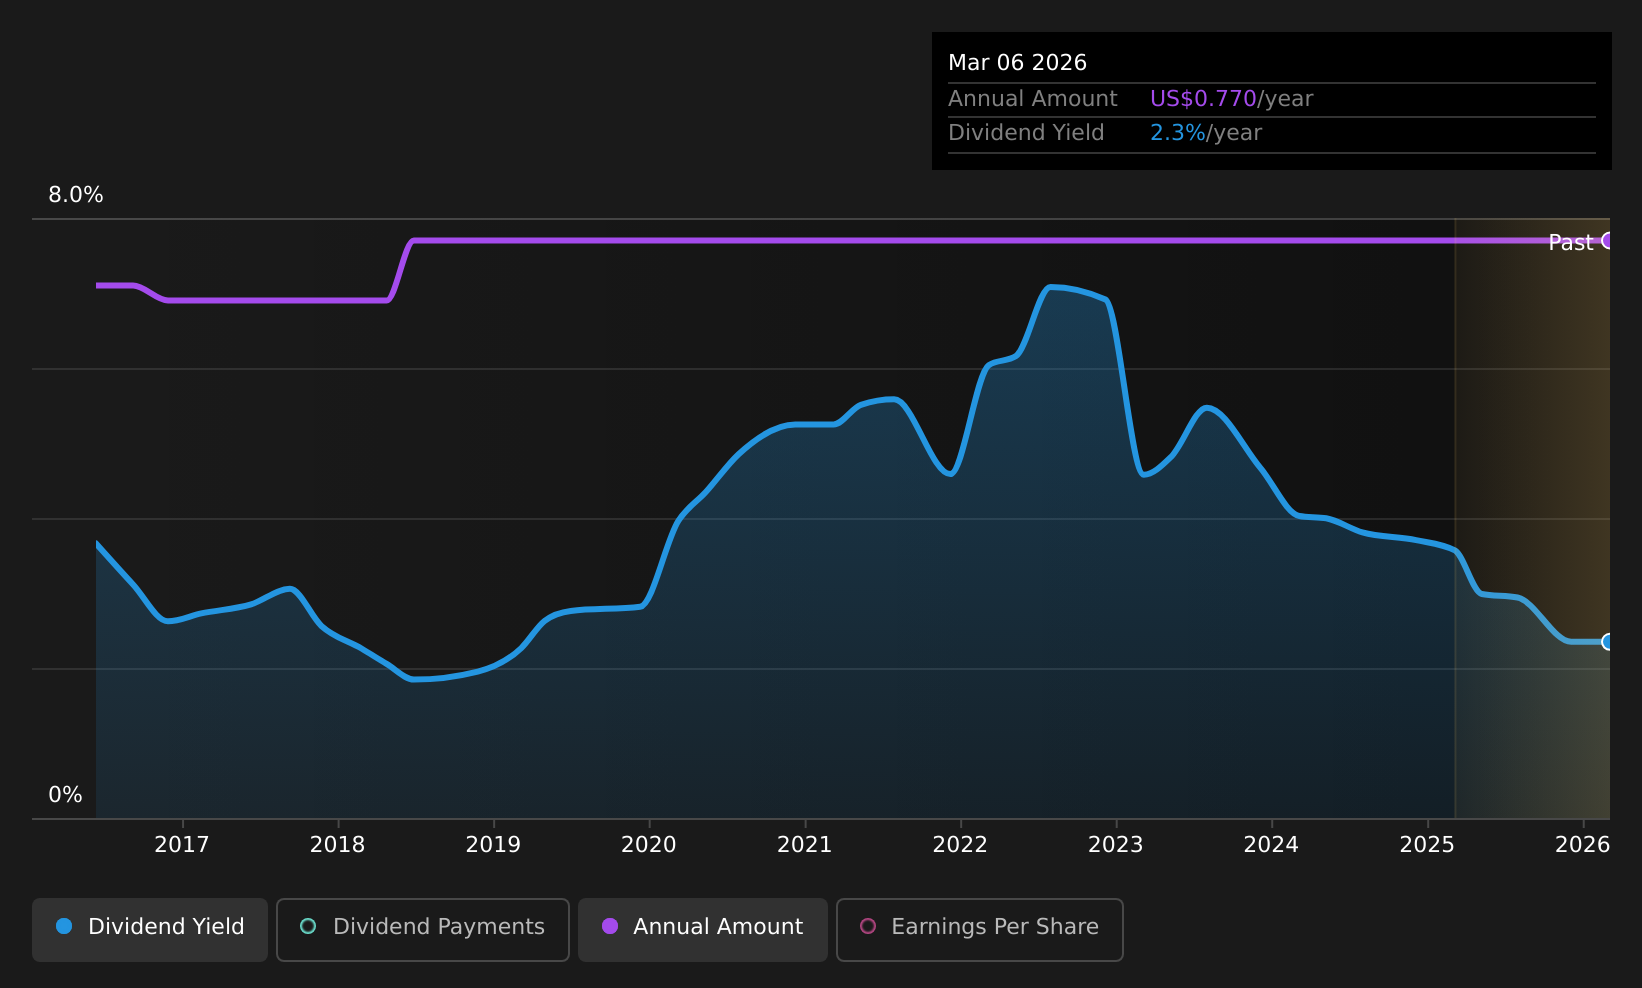Click the tooltip Dividend Yield label
Image resolution: width=1642 pixels, height=988 pixels.
point(1026,133)
